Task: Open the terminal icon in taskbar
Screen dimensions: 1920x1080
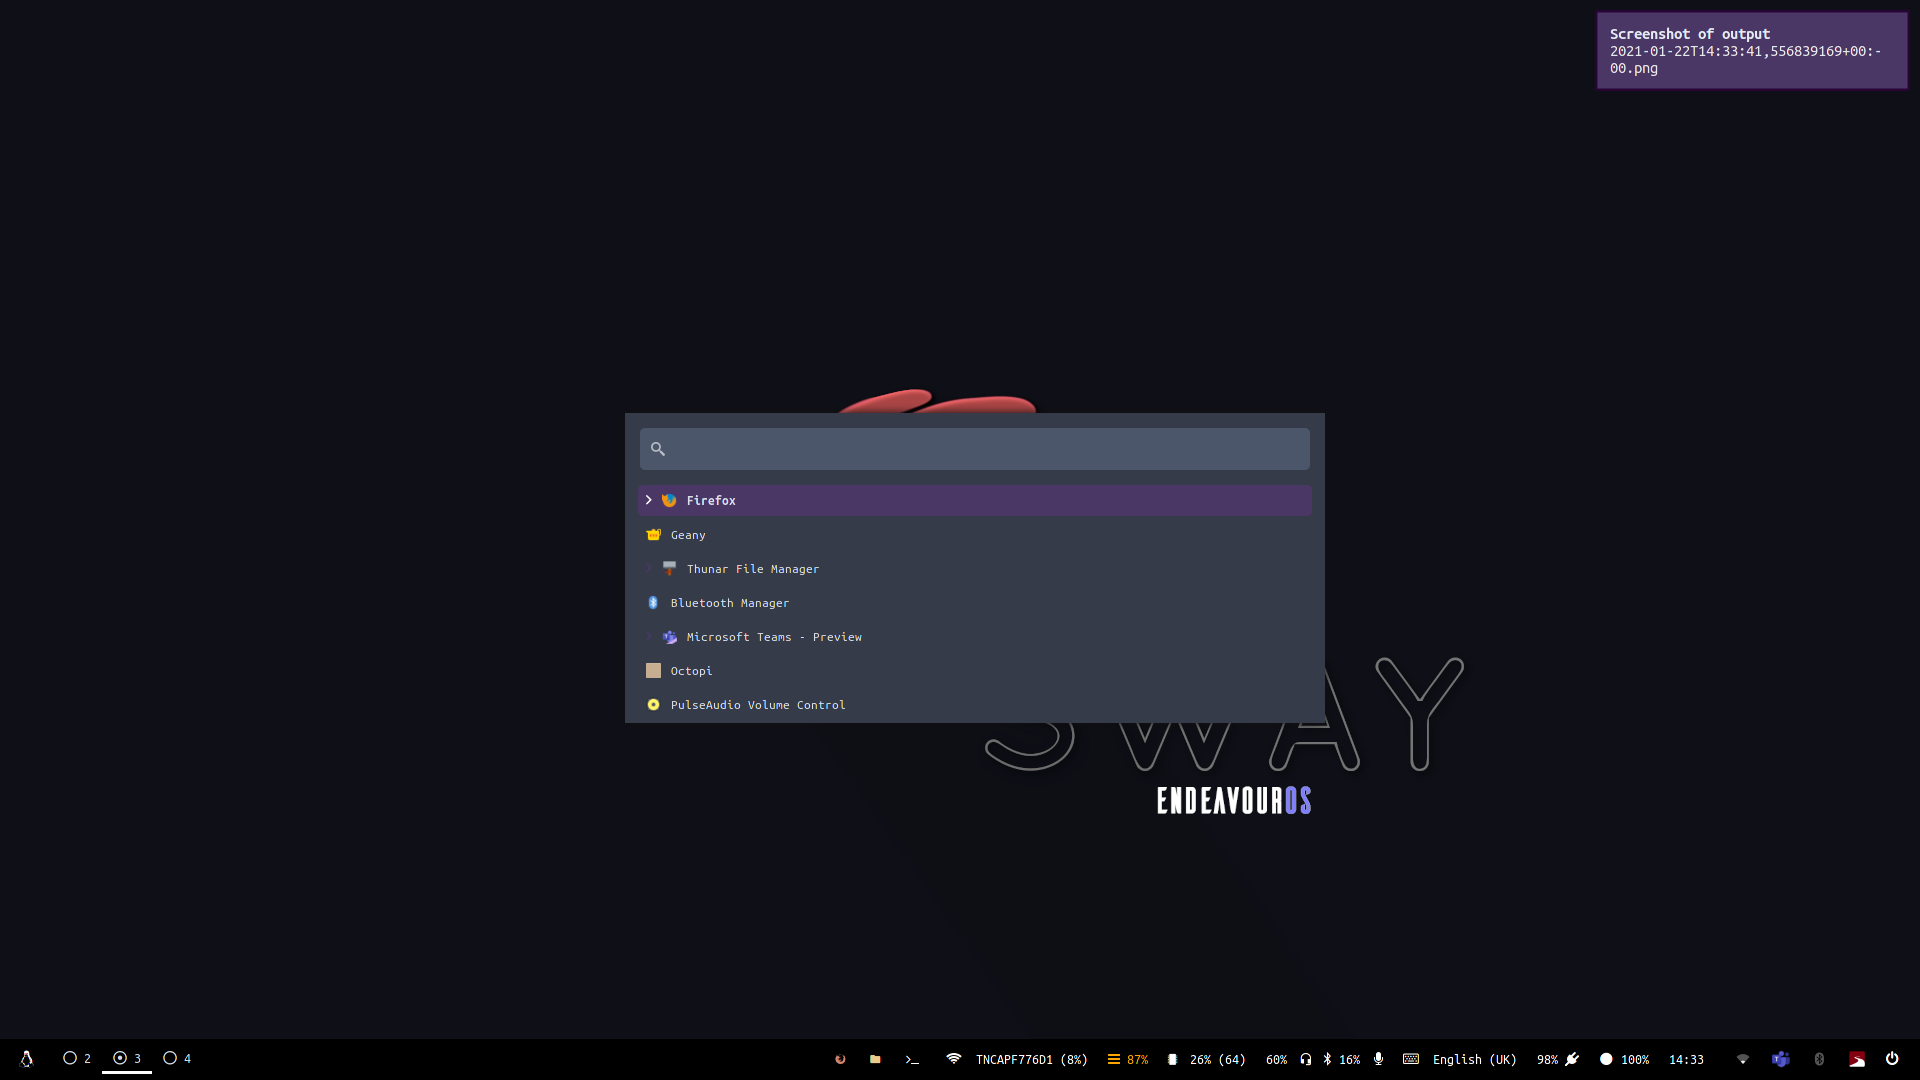Action: tap(911, 1059)
